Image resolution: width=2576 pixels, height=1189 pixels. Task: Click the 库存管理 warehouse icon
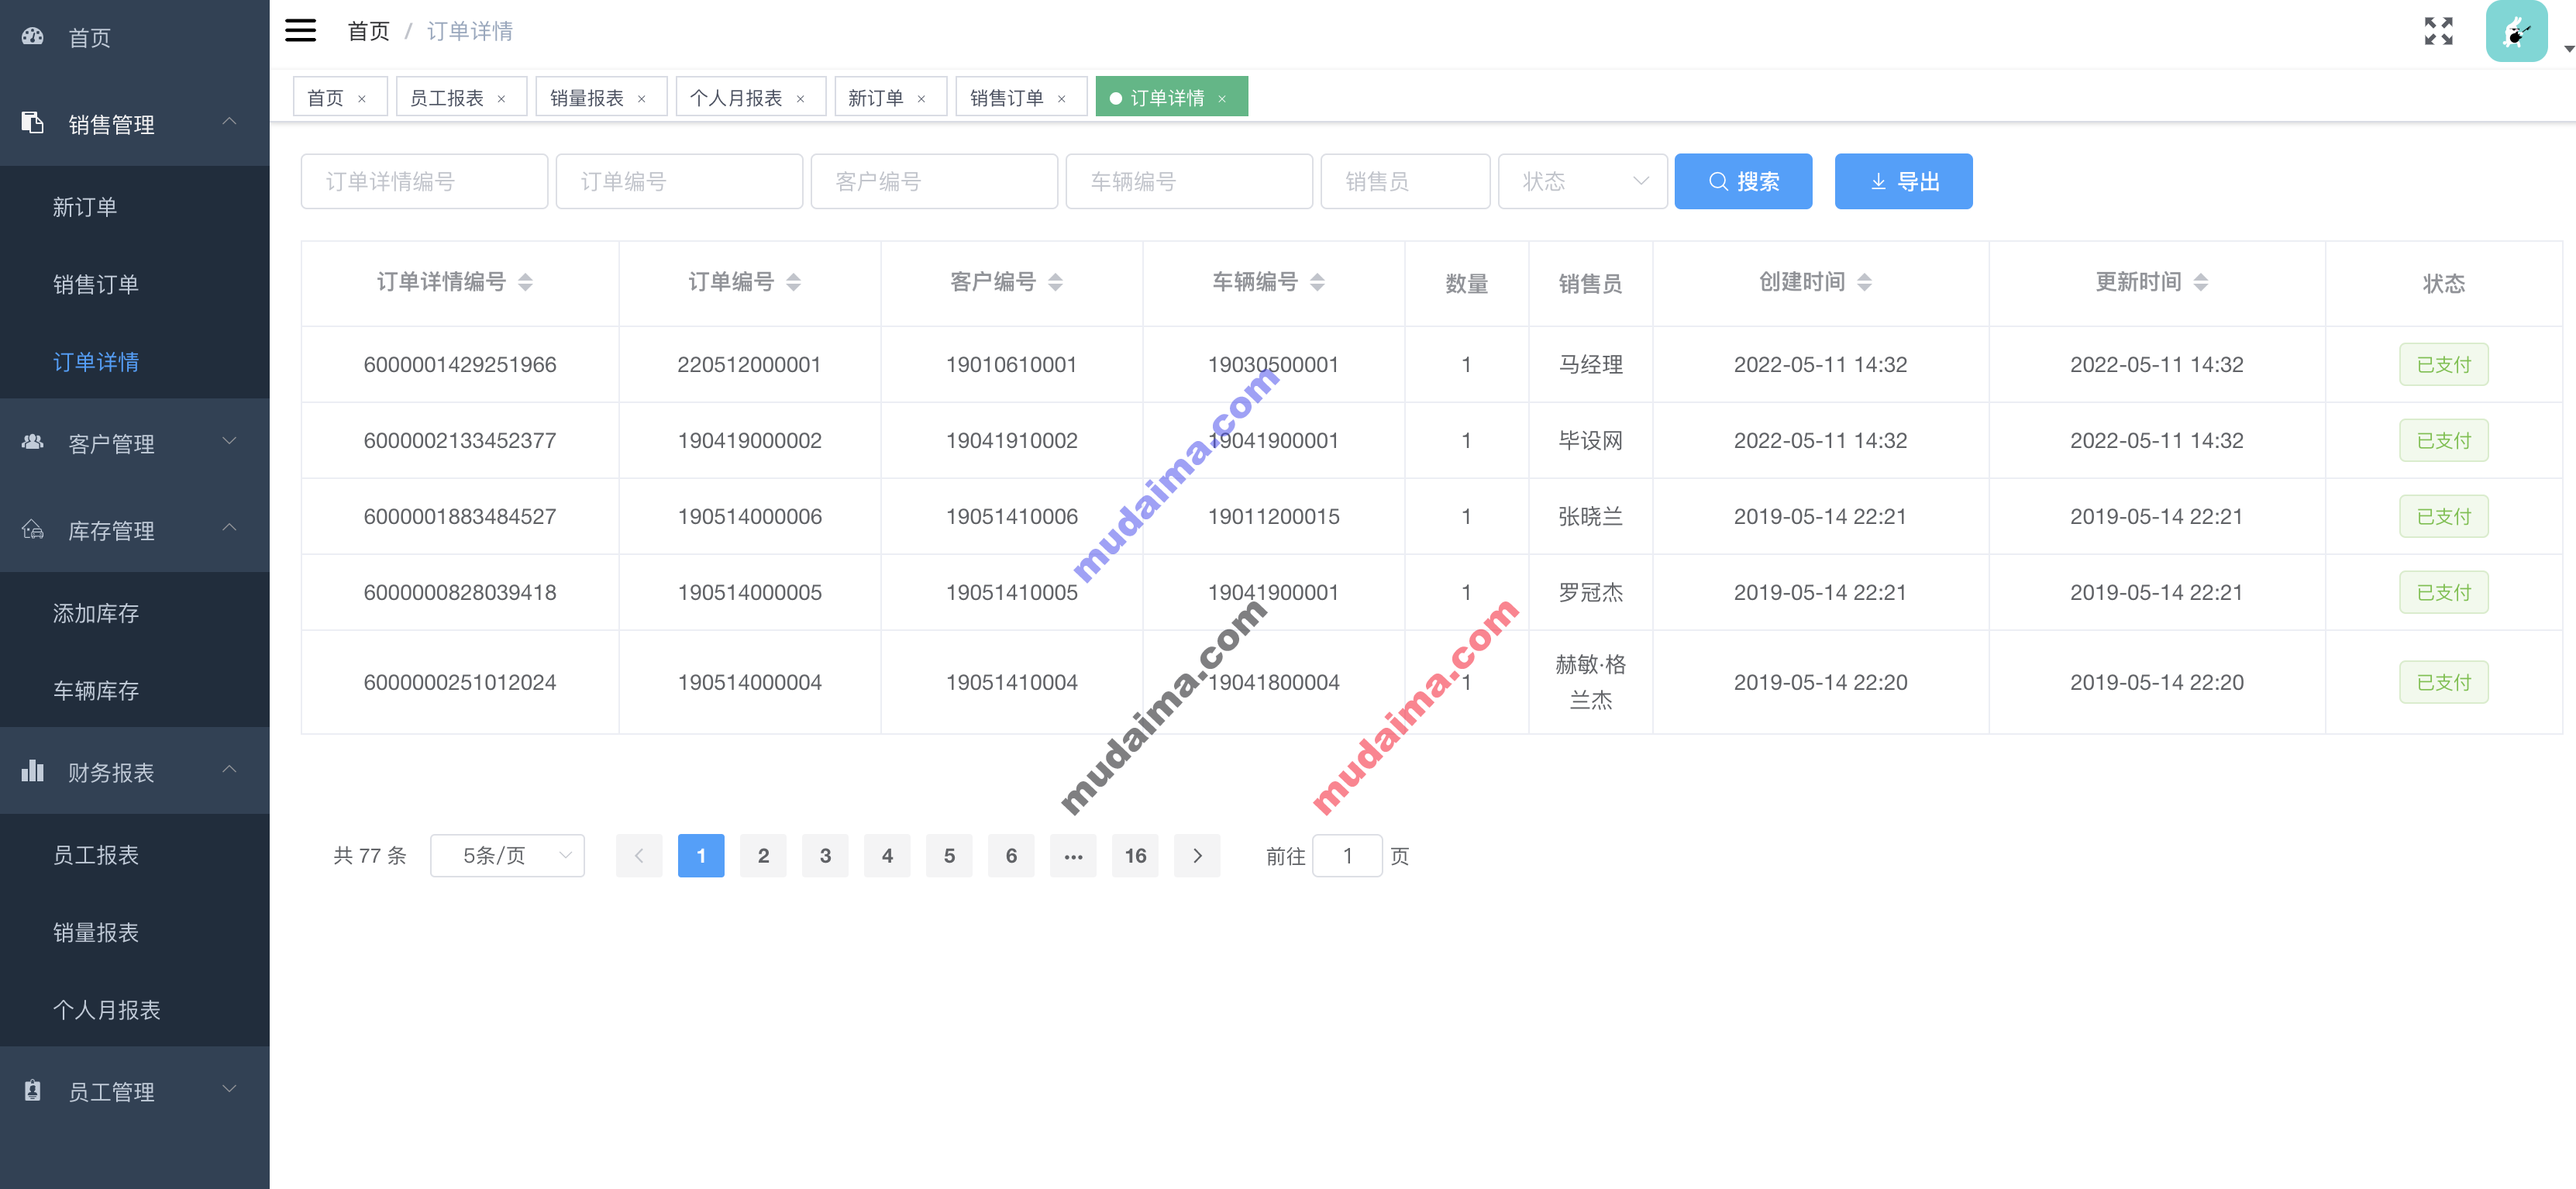coord(33,529)
